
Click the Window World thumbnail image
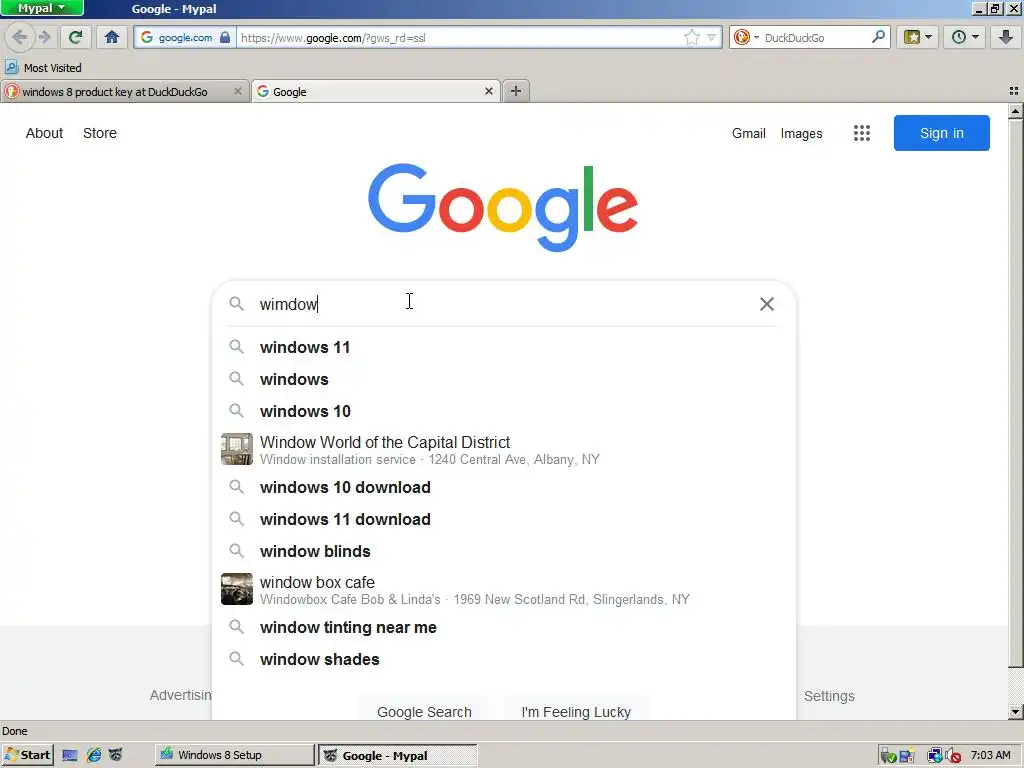pos(236,449)
